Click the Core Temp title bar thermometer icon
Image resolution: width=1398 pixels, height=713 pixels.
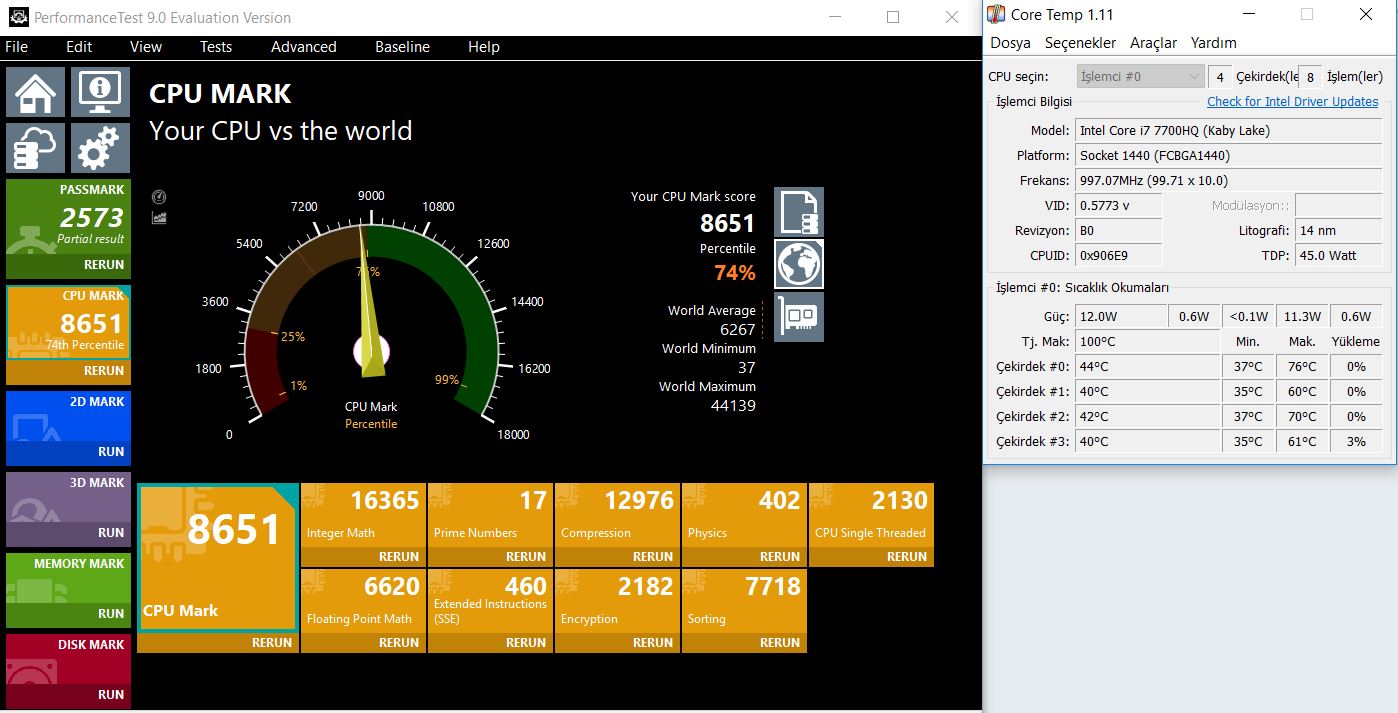tap(996, 14)
